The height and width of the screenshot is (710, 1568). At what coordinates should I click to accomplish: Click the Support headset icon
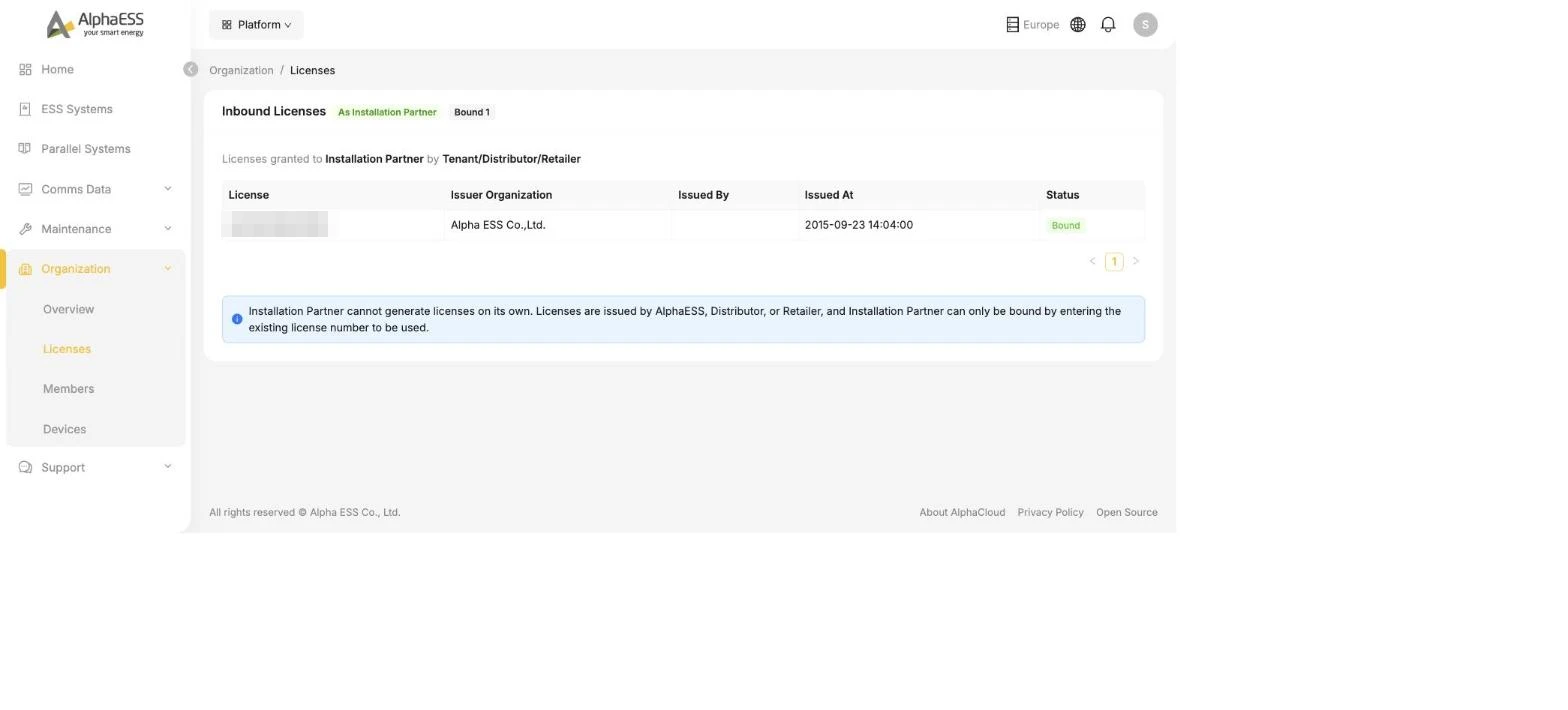pos(25,467)
